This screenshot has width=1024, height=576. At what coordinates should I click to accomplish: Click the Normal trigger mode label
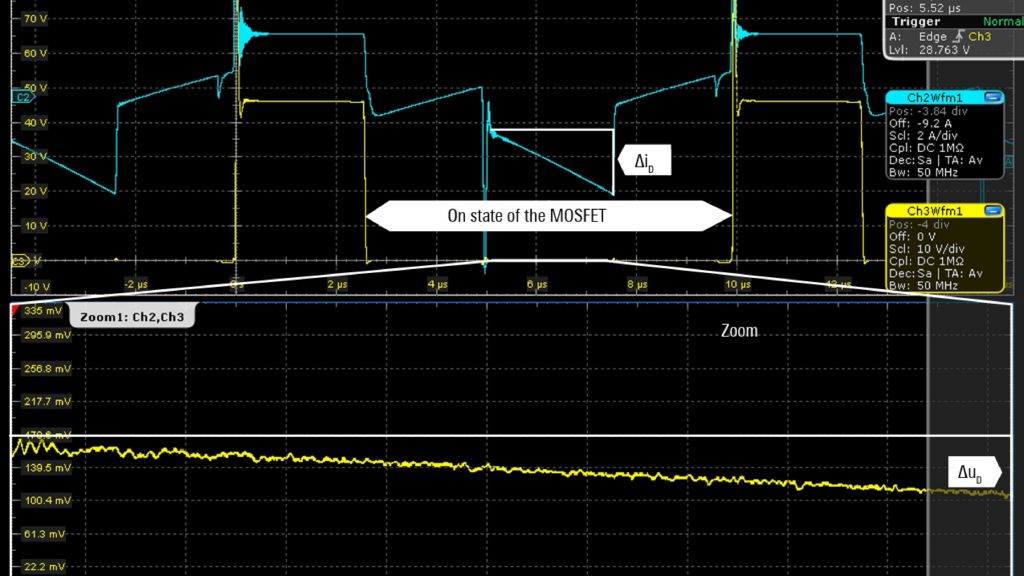coord(1002,22)
